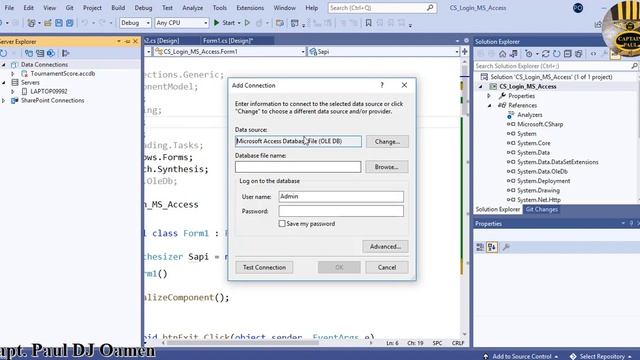Click the New Project icon in toolbar
Screen dimensions: 640x360
point(31,23)
